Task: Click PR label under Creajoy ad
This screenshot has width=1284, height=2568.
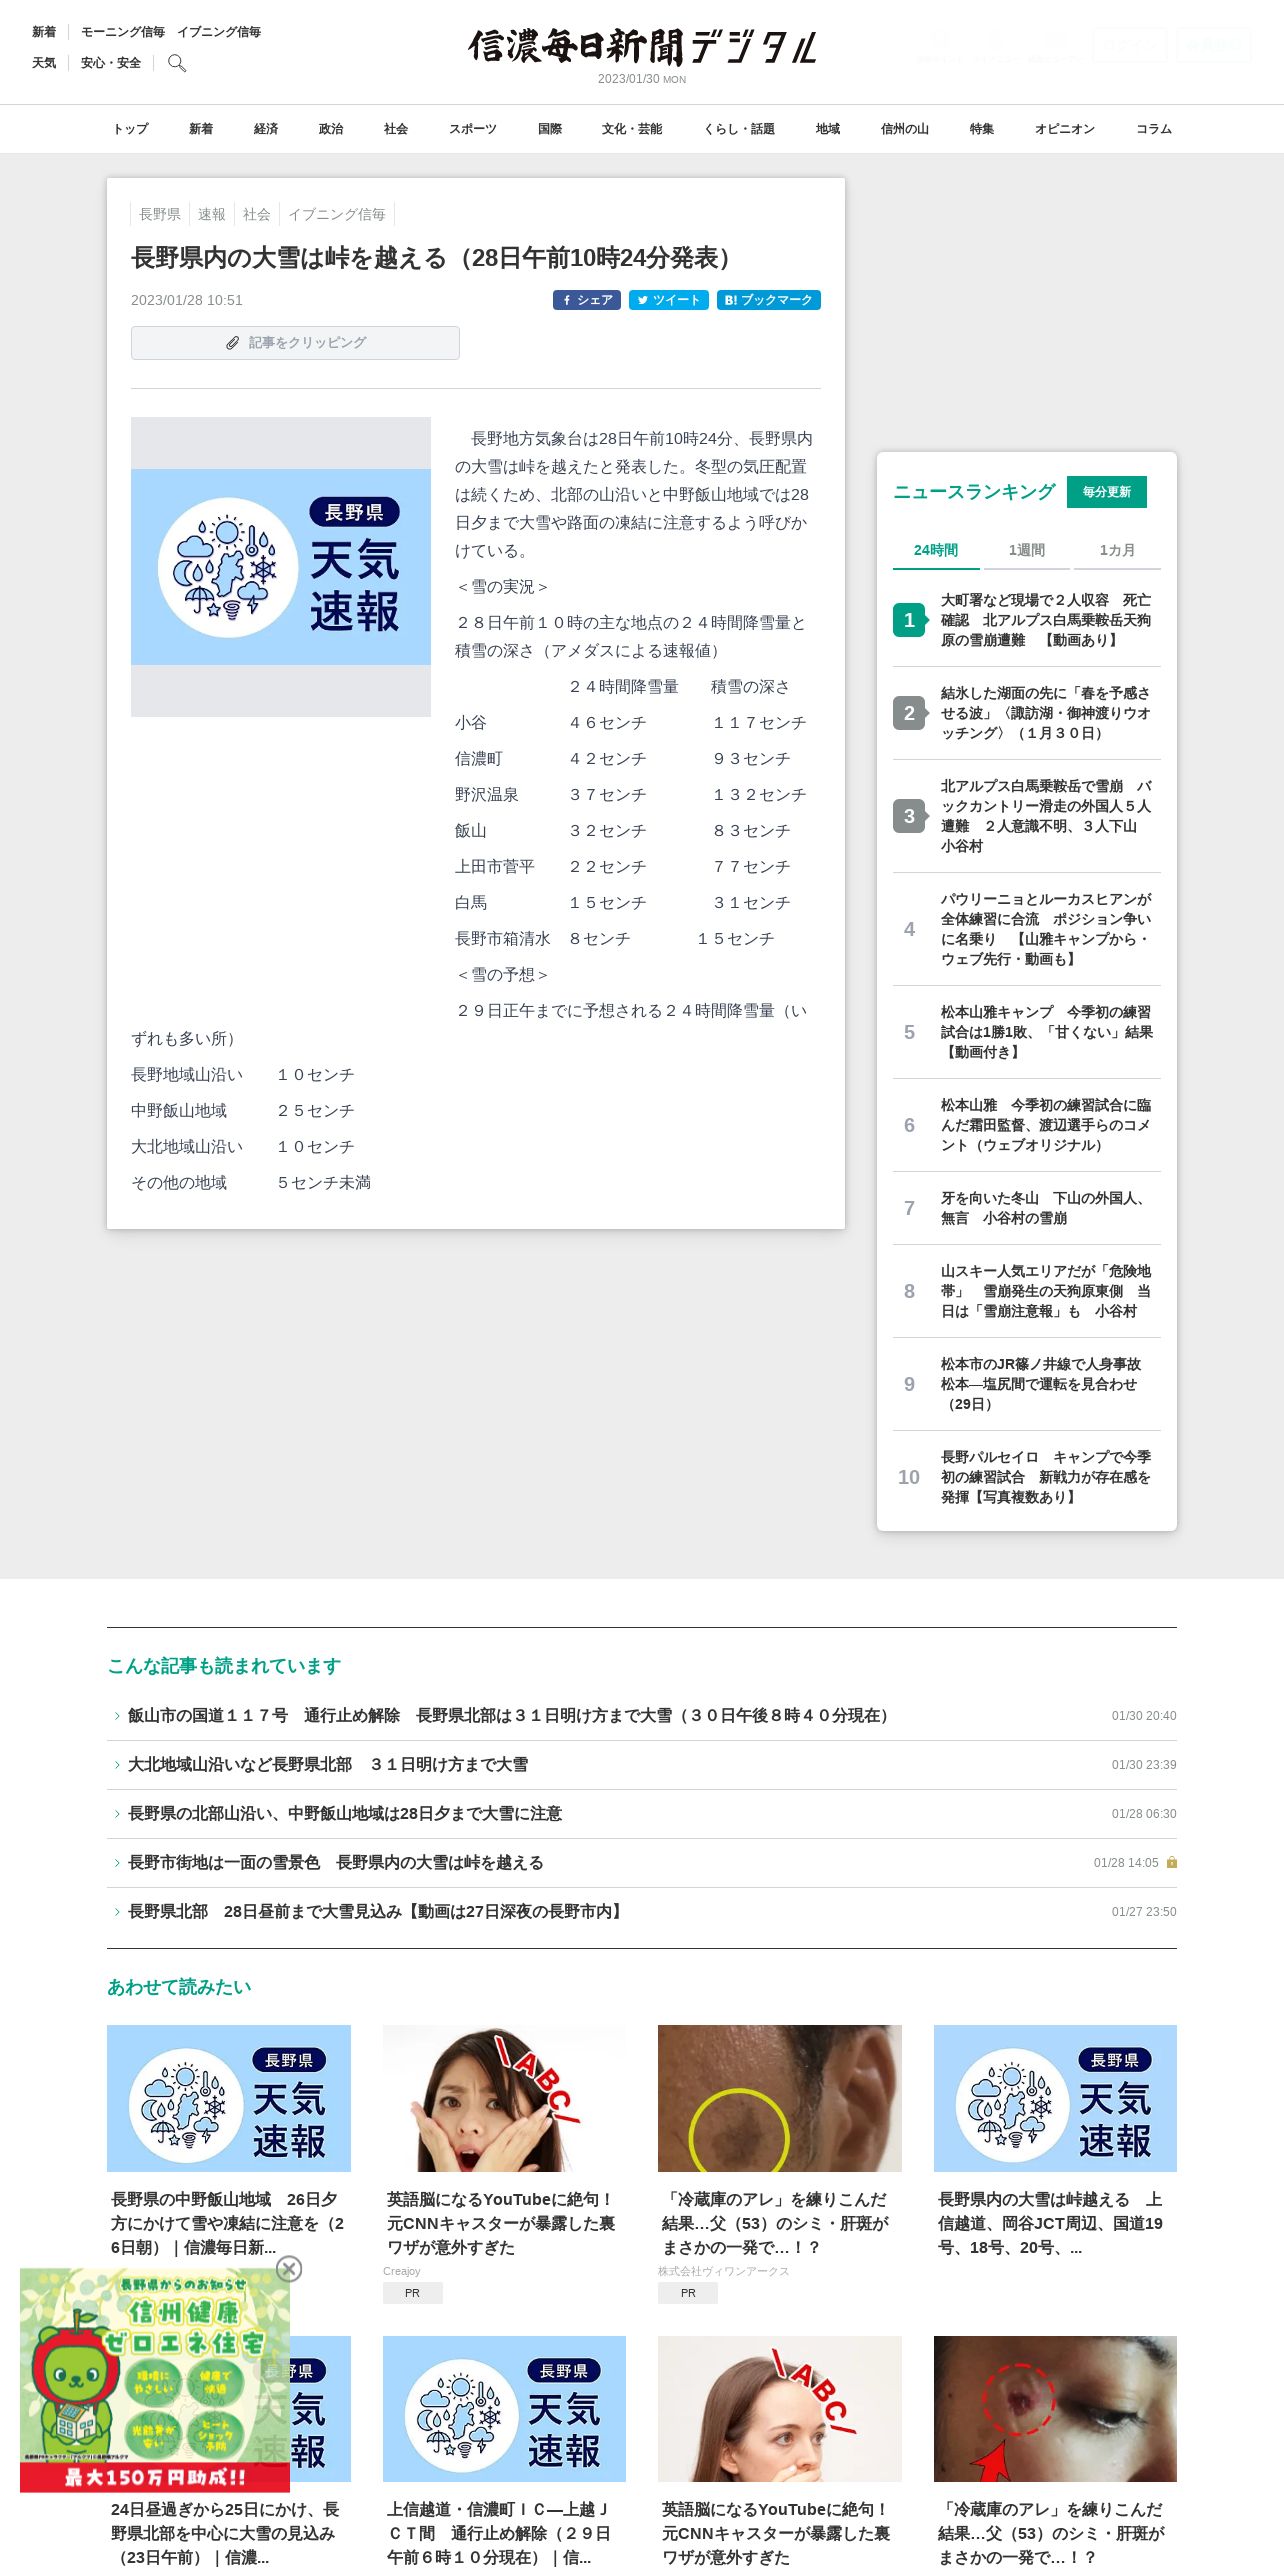Action: [413, 2293]
